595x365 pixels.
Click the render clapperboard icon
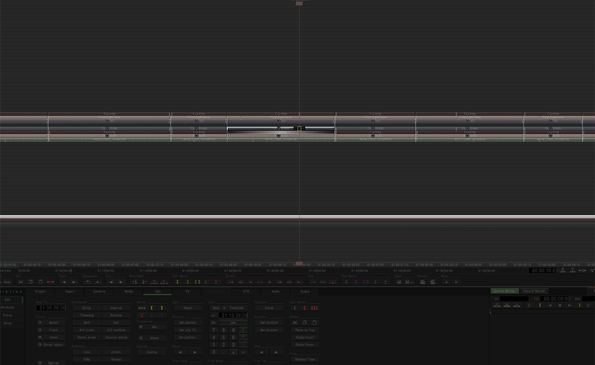tap(423, 282)
